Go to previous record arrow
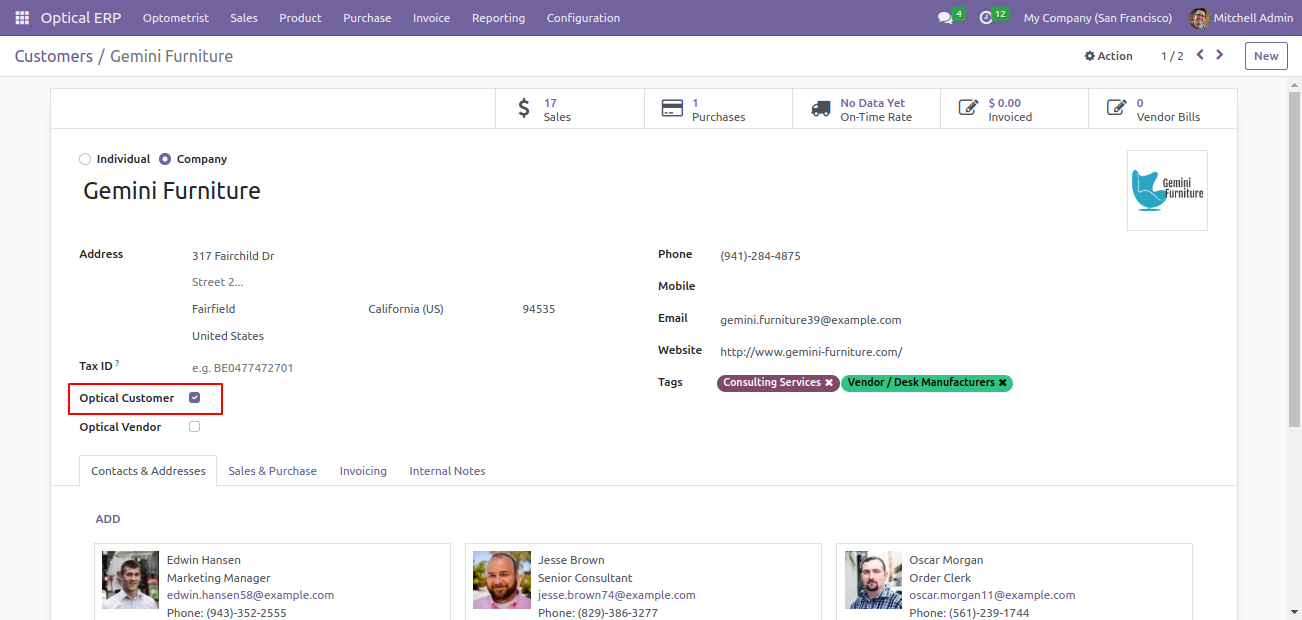The width and height of the screenshot is (1302, 620). [1200, 55]
